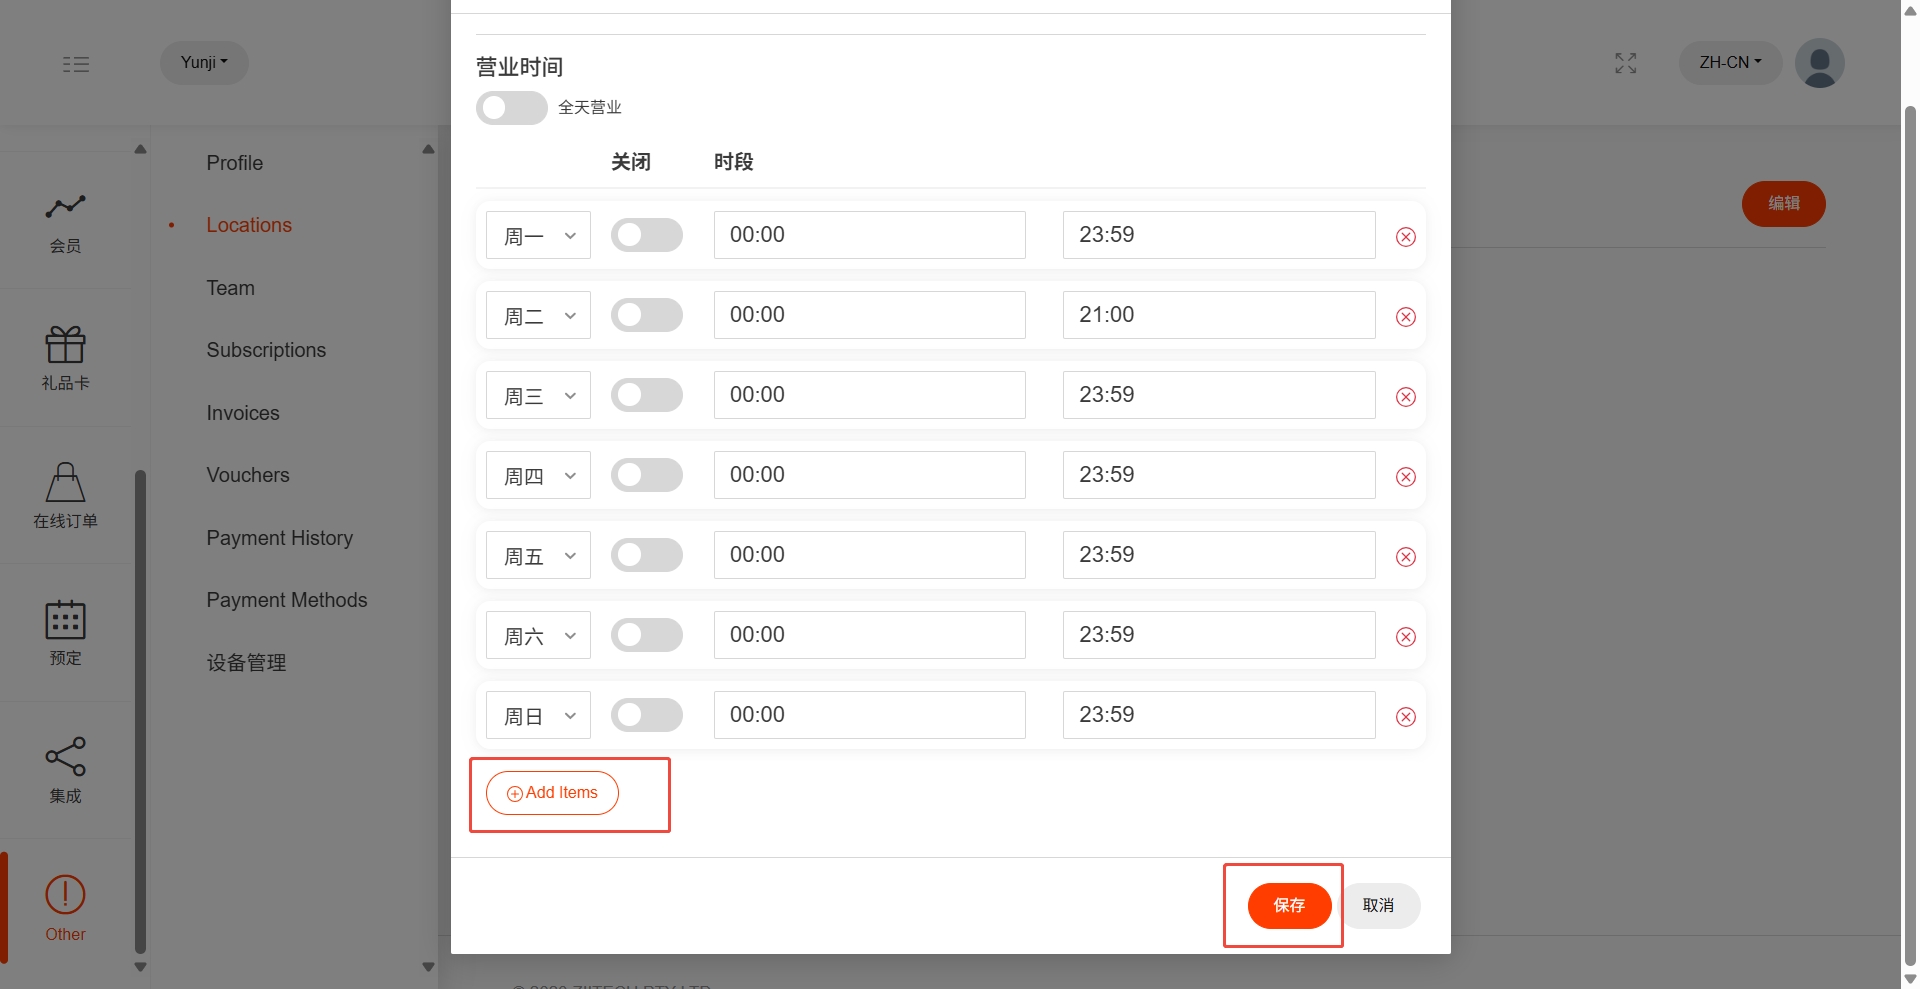Enable the 全天营业 all-day toggle
The height and width of the screenshot is (989, 1920).
coord(511,108)
